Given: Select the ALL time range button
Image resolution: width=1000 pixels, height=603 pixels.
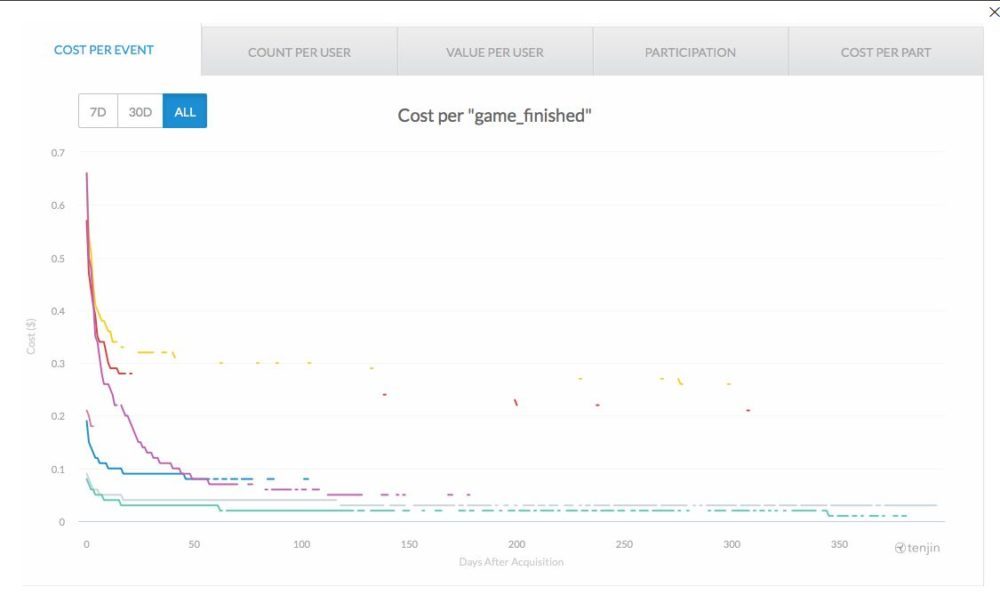Looking at the screenshot, I should click(185, 112).
